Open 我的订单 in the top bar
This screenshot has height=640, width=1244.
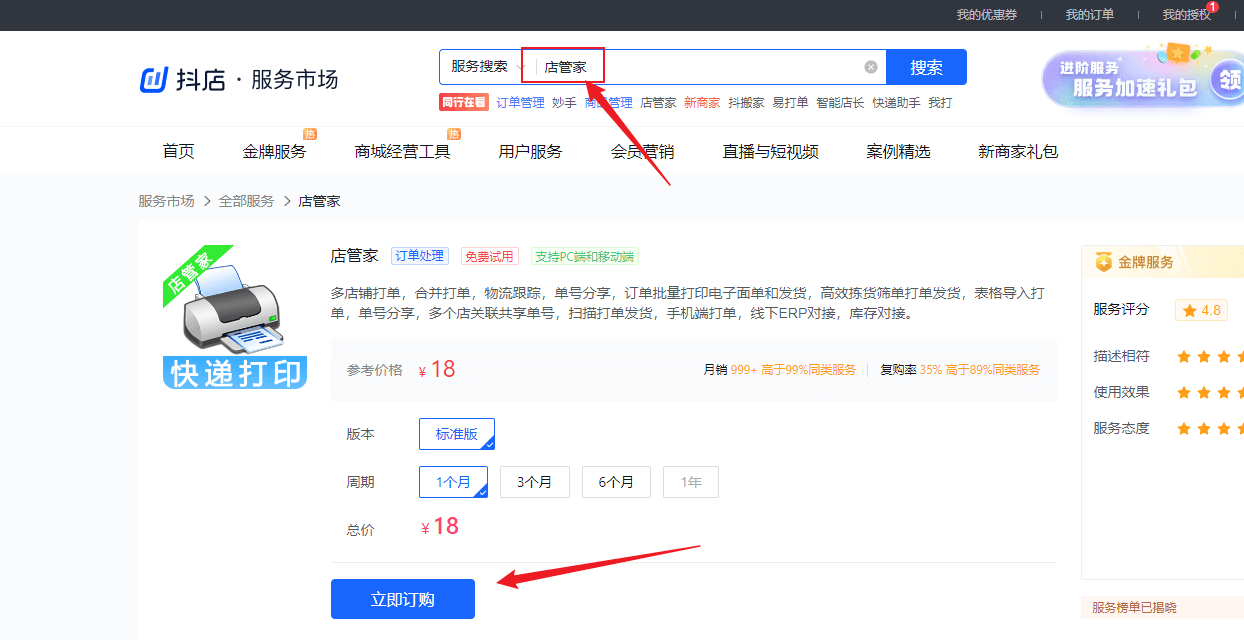[1089, 15]
